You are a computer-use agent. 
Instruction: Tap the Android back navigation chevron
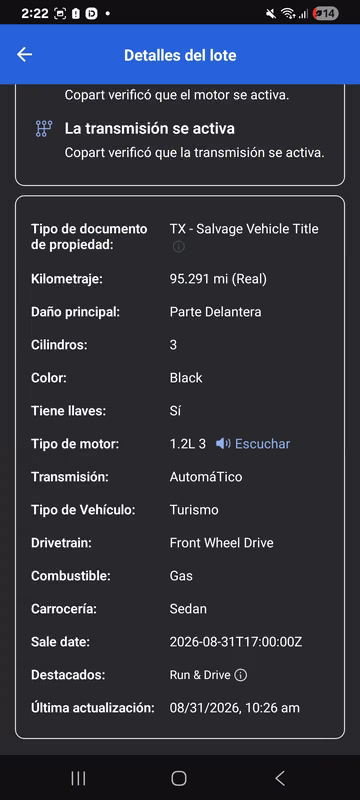[x=279, y=778]
